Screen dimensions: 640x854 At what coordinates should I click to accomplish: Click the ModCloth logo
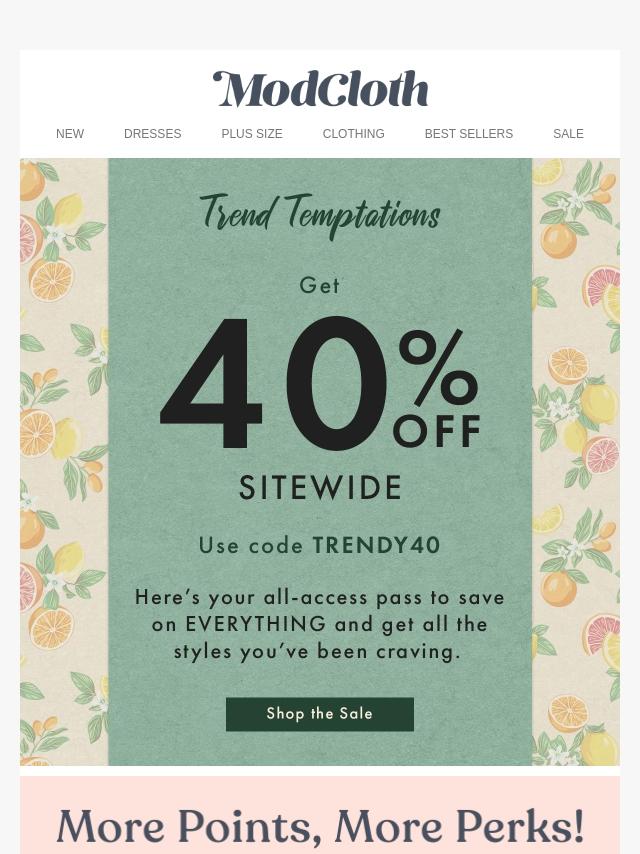[320, 89]
